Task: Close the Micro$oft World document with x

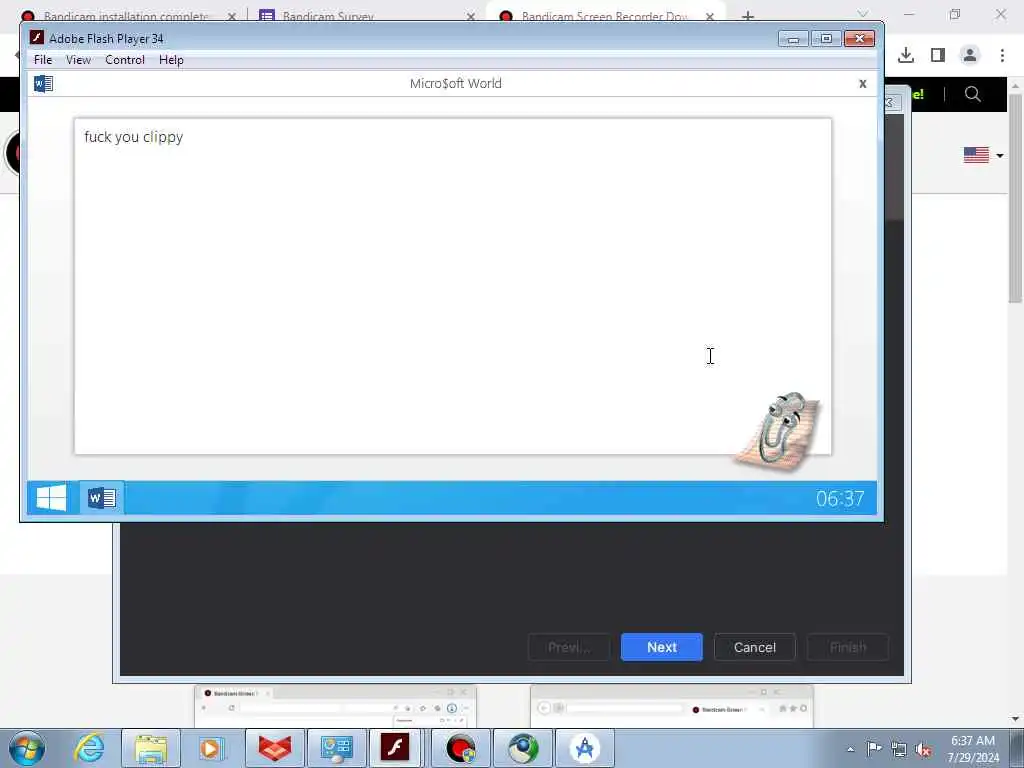Action: click(863, 84)
